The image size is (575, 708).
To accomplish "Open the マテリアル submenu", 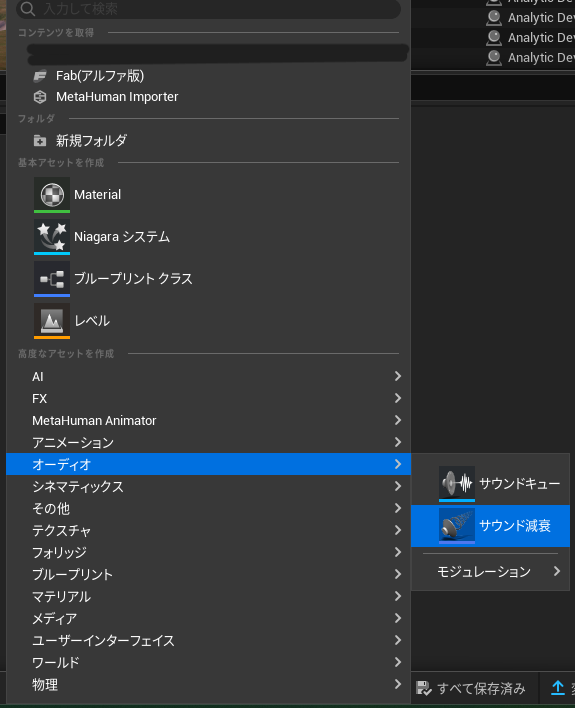I will click(208, 596).
